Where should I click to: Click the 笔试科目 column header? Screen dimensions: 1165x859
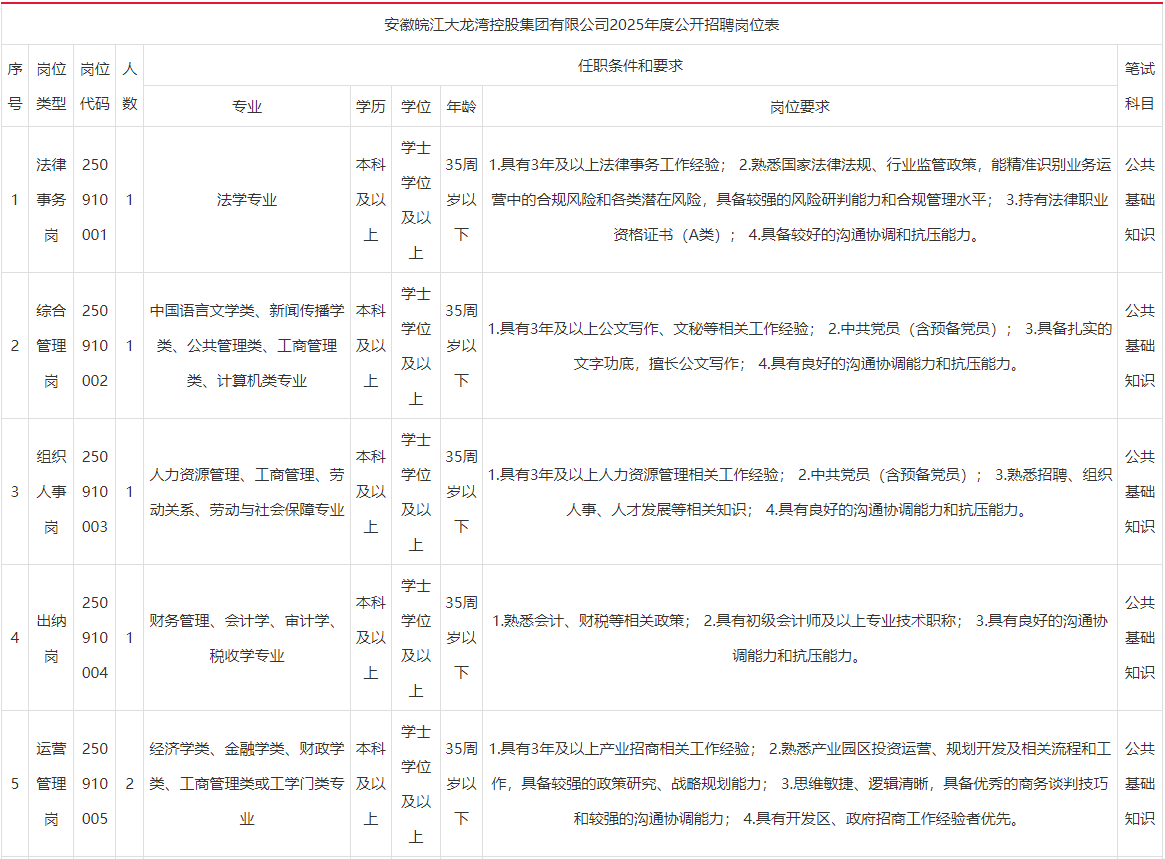1140,85
